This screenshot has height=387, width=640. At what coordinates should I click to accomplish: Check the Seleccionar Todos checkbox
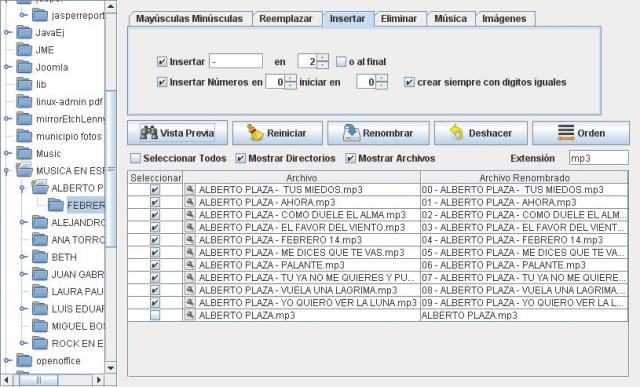point(136,158)
